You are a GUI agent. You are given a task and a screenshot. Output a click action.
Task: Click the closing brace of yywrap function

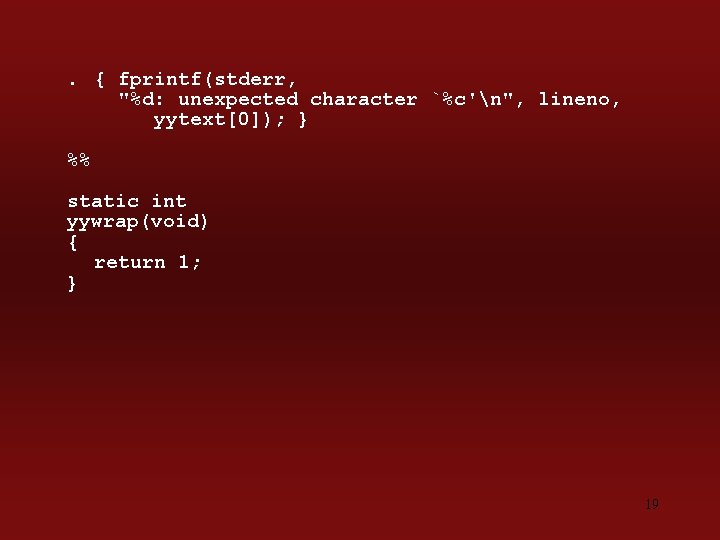click(72, 283)
